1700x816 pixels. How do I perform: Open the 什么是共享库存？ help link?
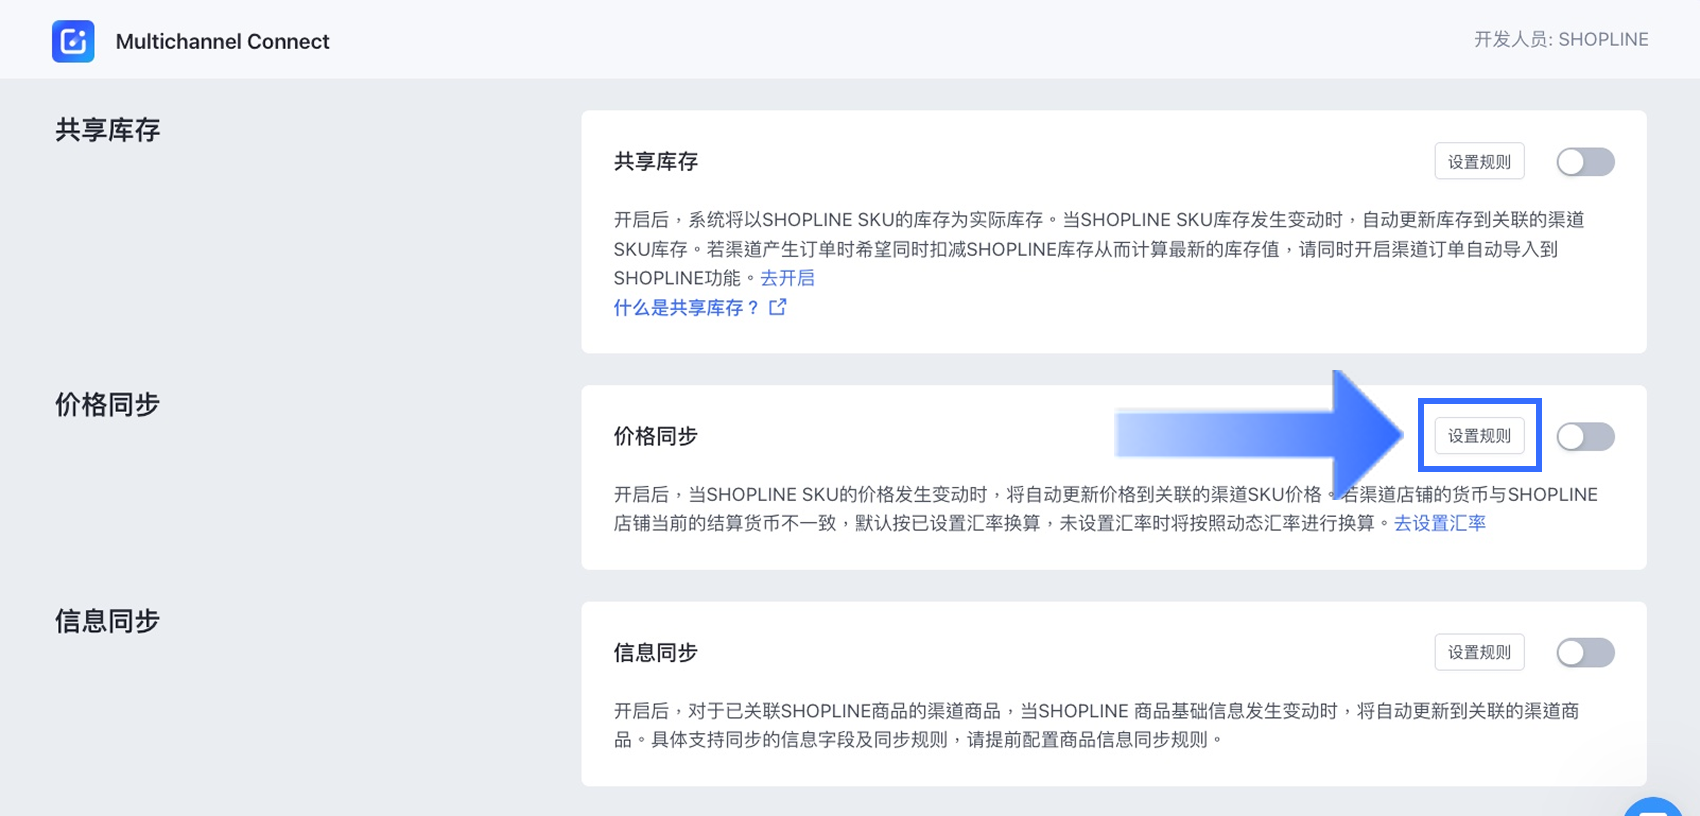tap(687, 308)
